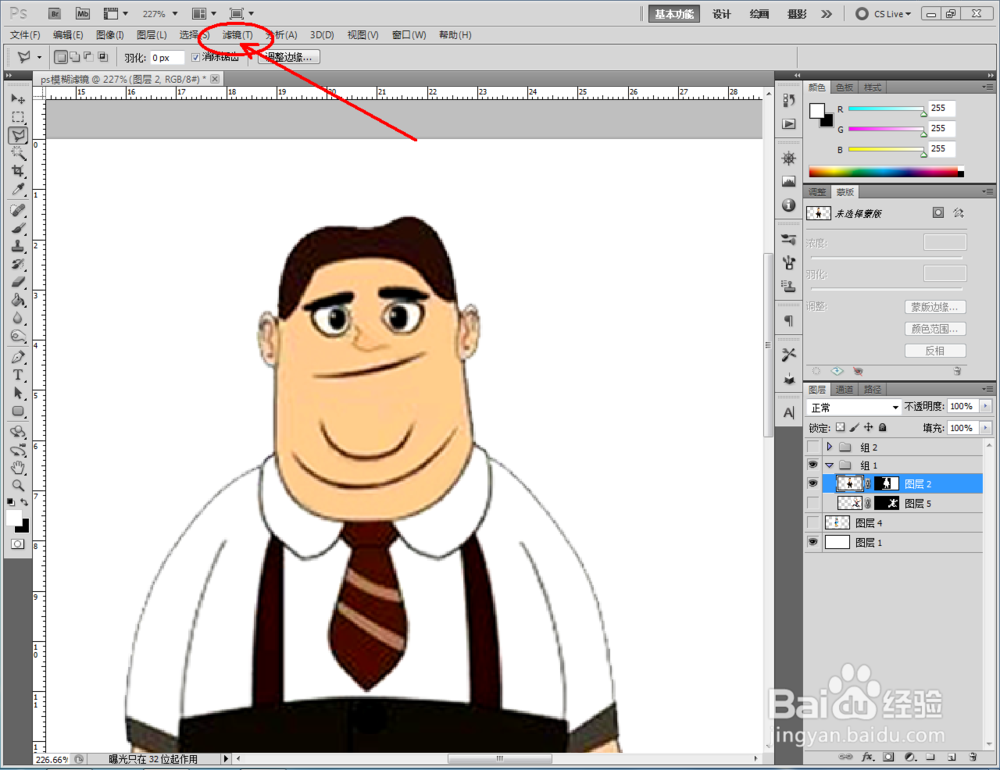Add a layer mask from the Layers panel footer
The image size is (1000, 770).
[888, 757]
